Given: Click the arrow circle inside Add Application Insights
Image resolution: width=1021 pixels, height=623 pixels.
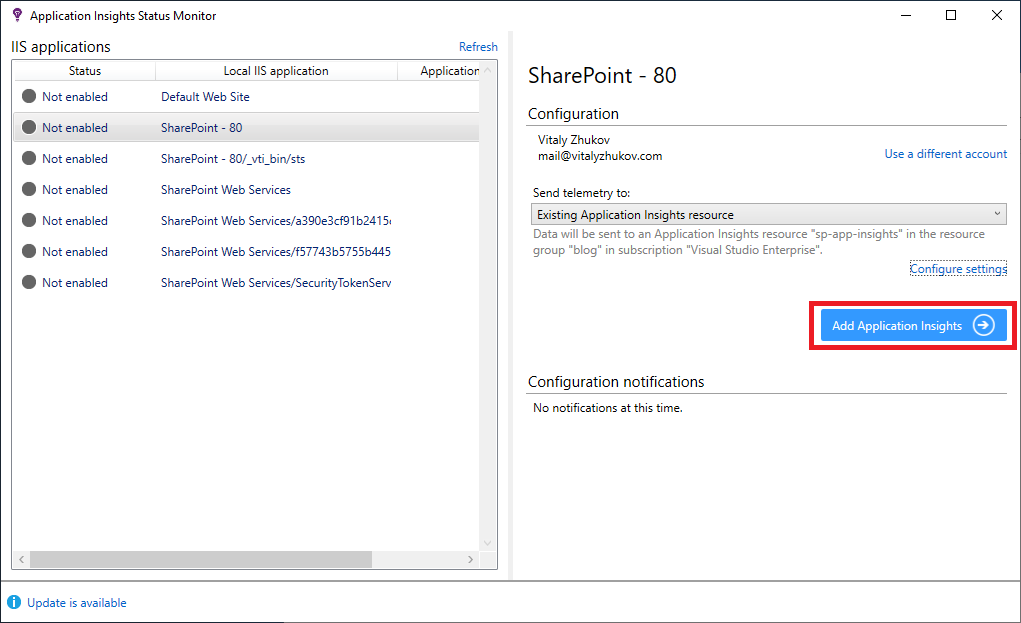Looking at the screenshot, I should [983, 325].
